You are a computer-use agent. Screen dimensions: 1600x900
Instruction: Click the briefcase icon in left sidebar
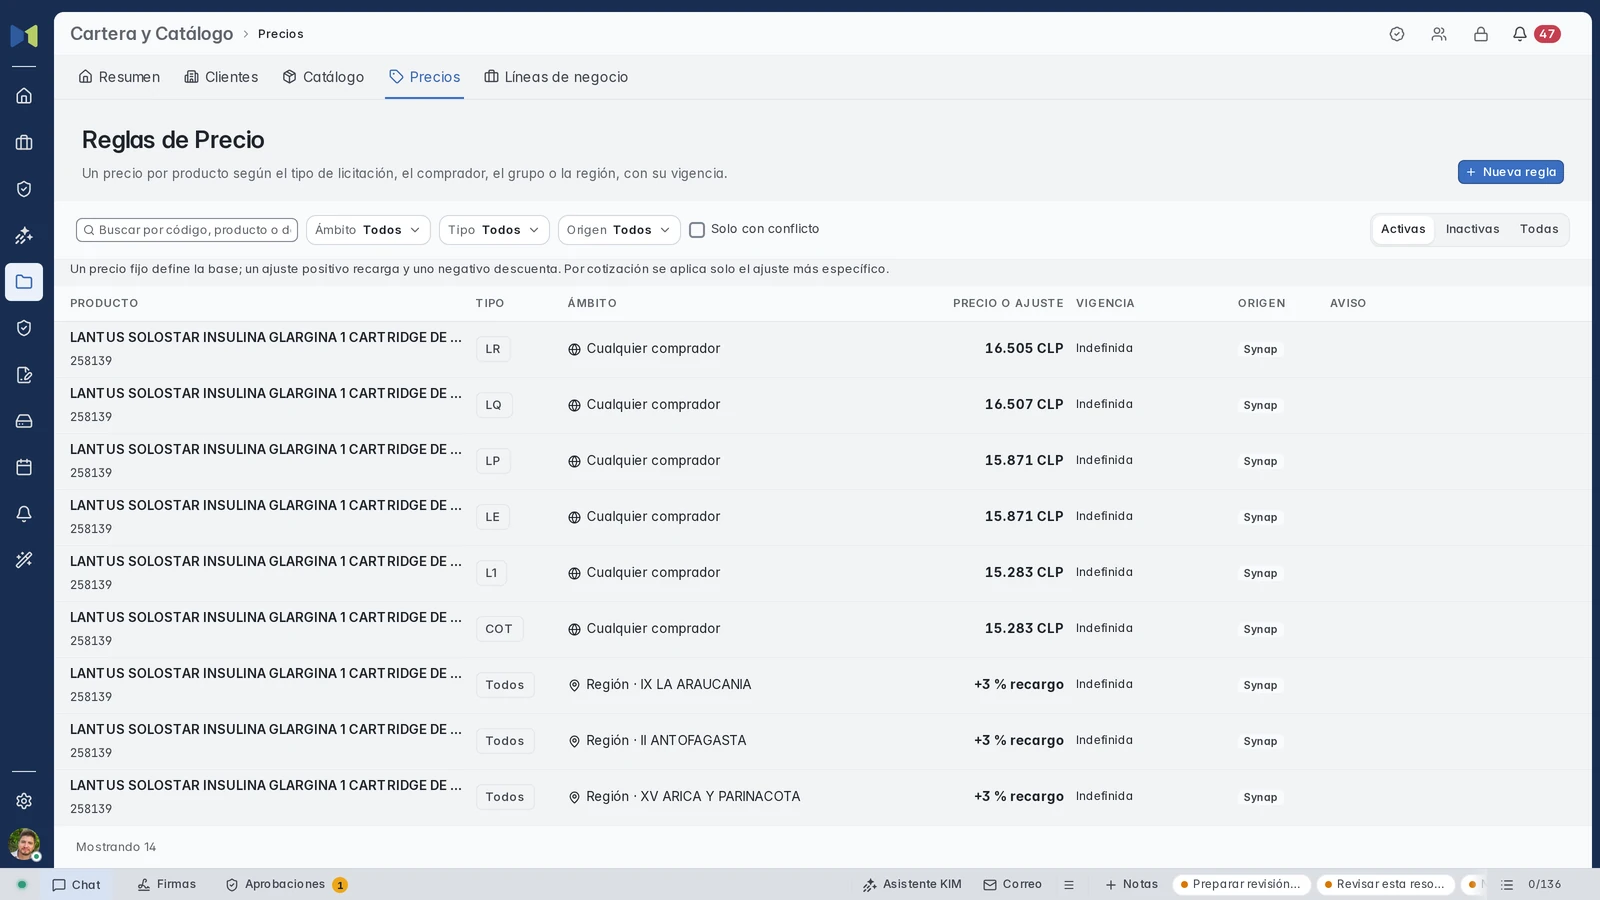point(24,143)
